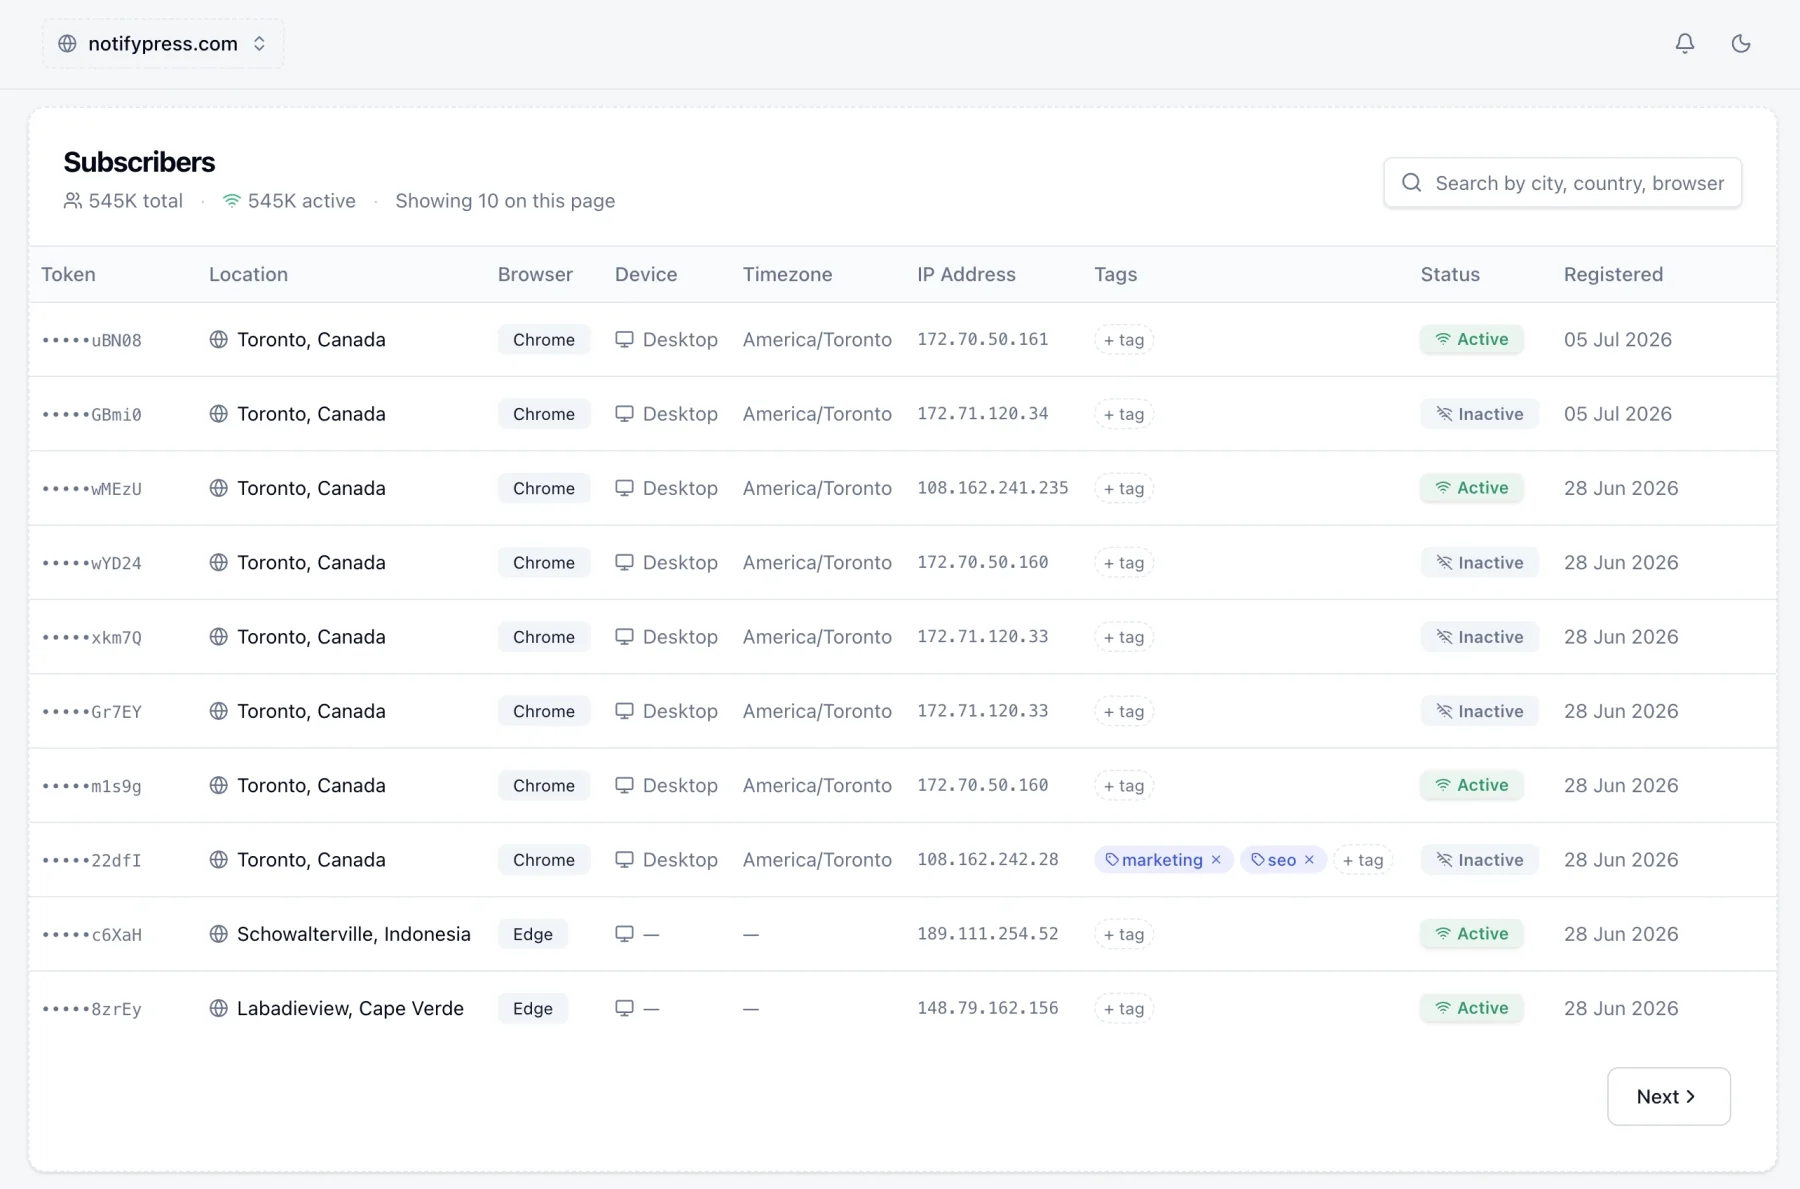The image size is (1800, 1189).
Task: Add a tag to token GBmi0
Action: [x=1124, y=414]
